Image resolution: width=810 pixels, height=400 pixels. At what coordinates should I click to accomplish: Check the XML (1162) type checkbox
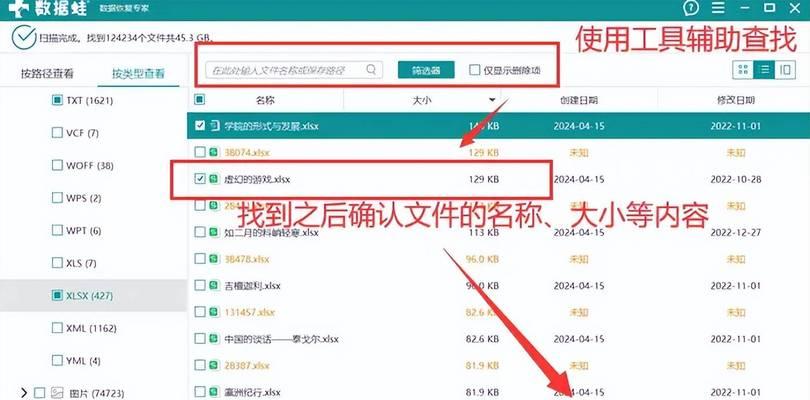[x=57, y=328]
